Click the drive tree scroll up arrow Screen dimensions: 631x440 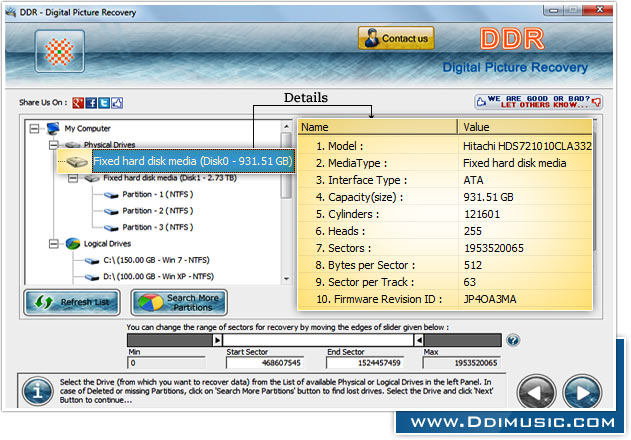[286, 126]
